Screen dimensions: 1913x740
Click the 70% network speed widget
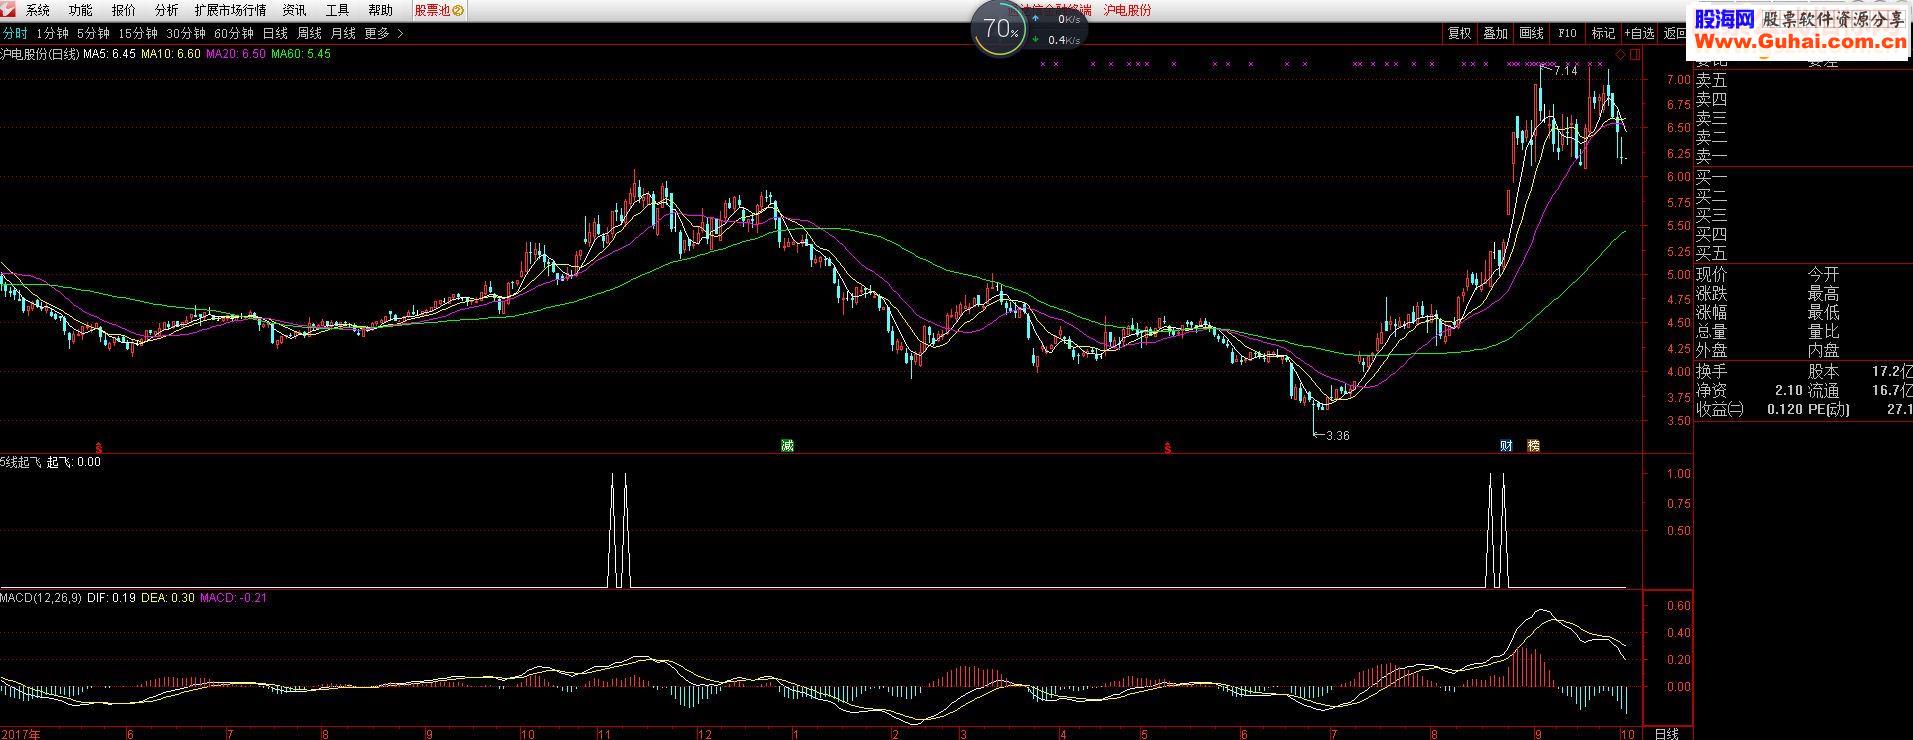coord(1027,30)
